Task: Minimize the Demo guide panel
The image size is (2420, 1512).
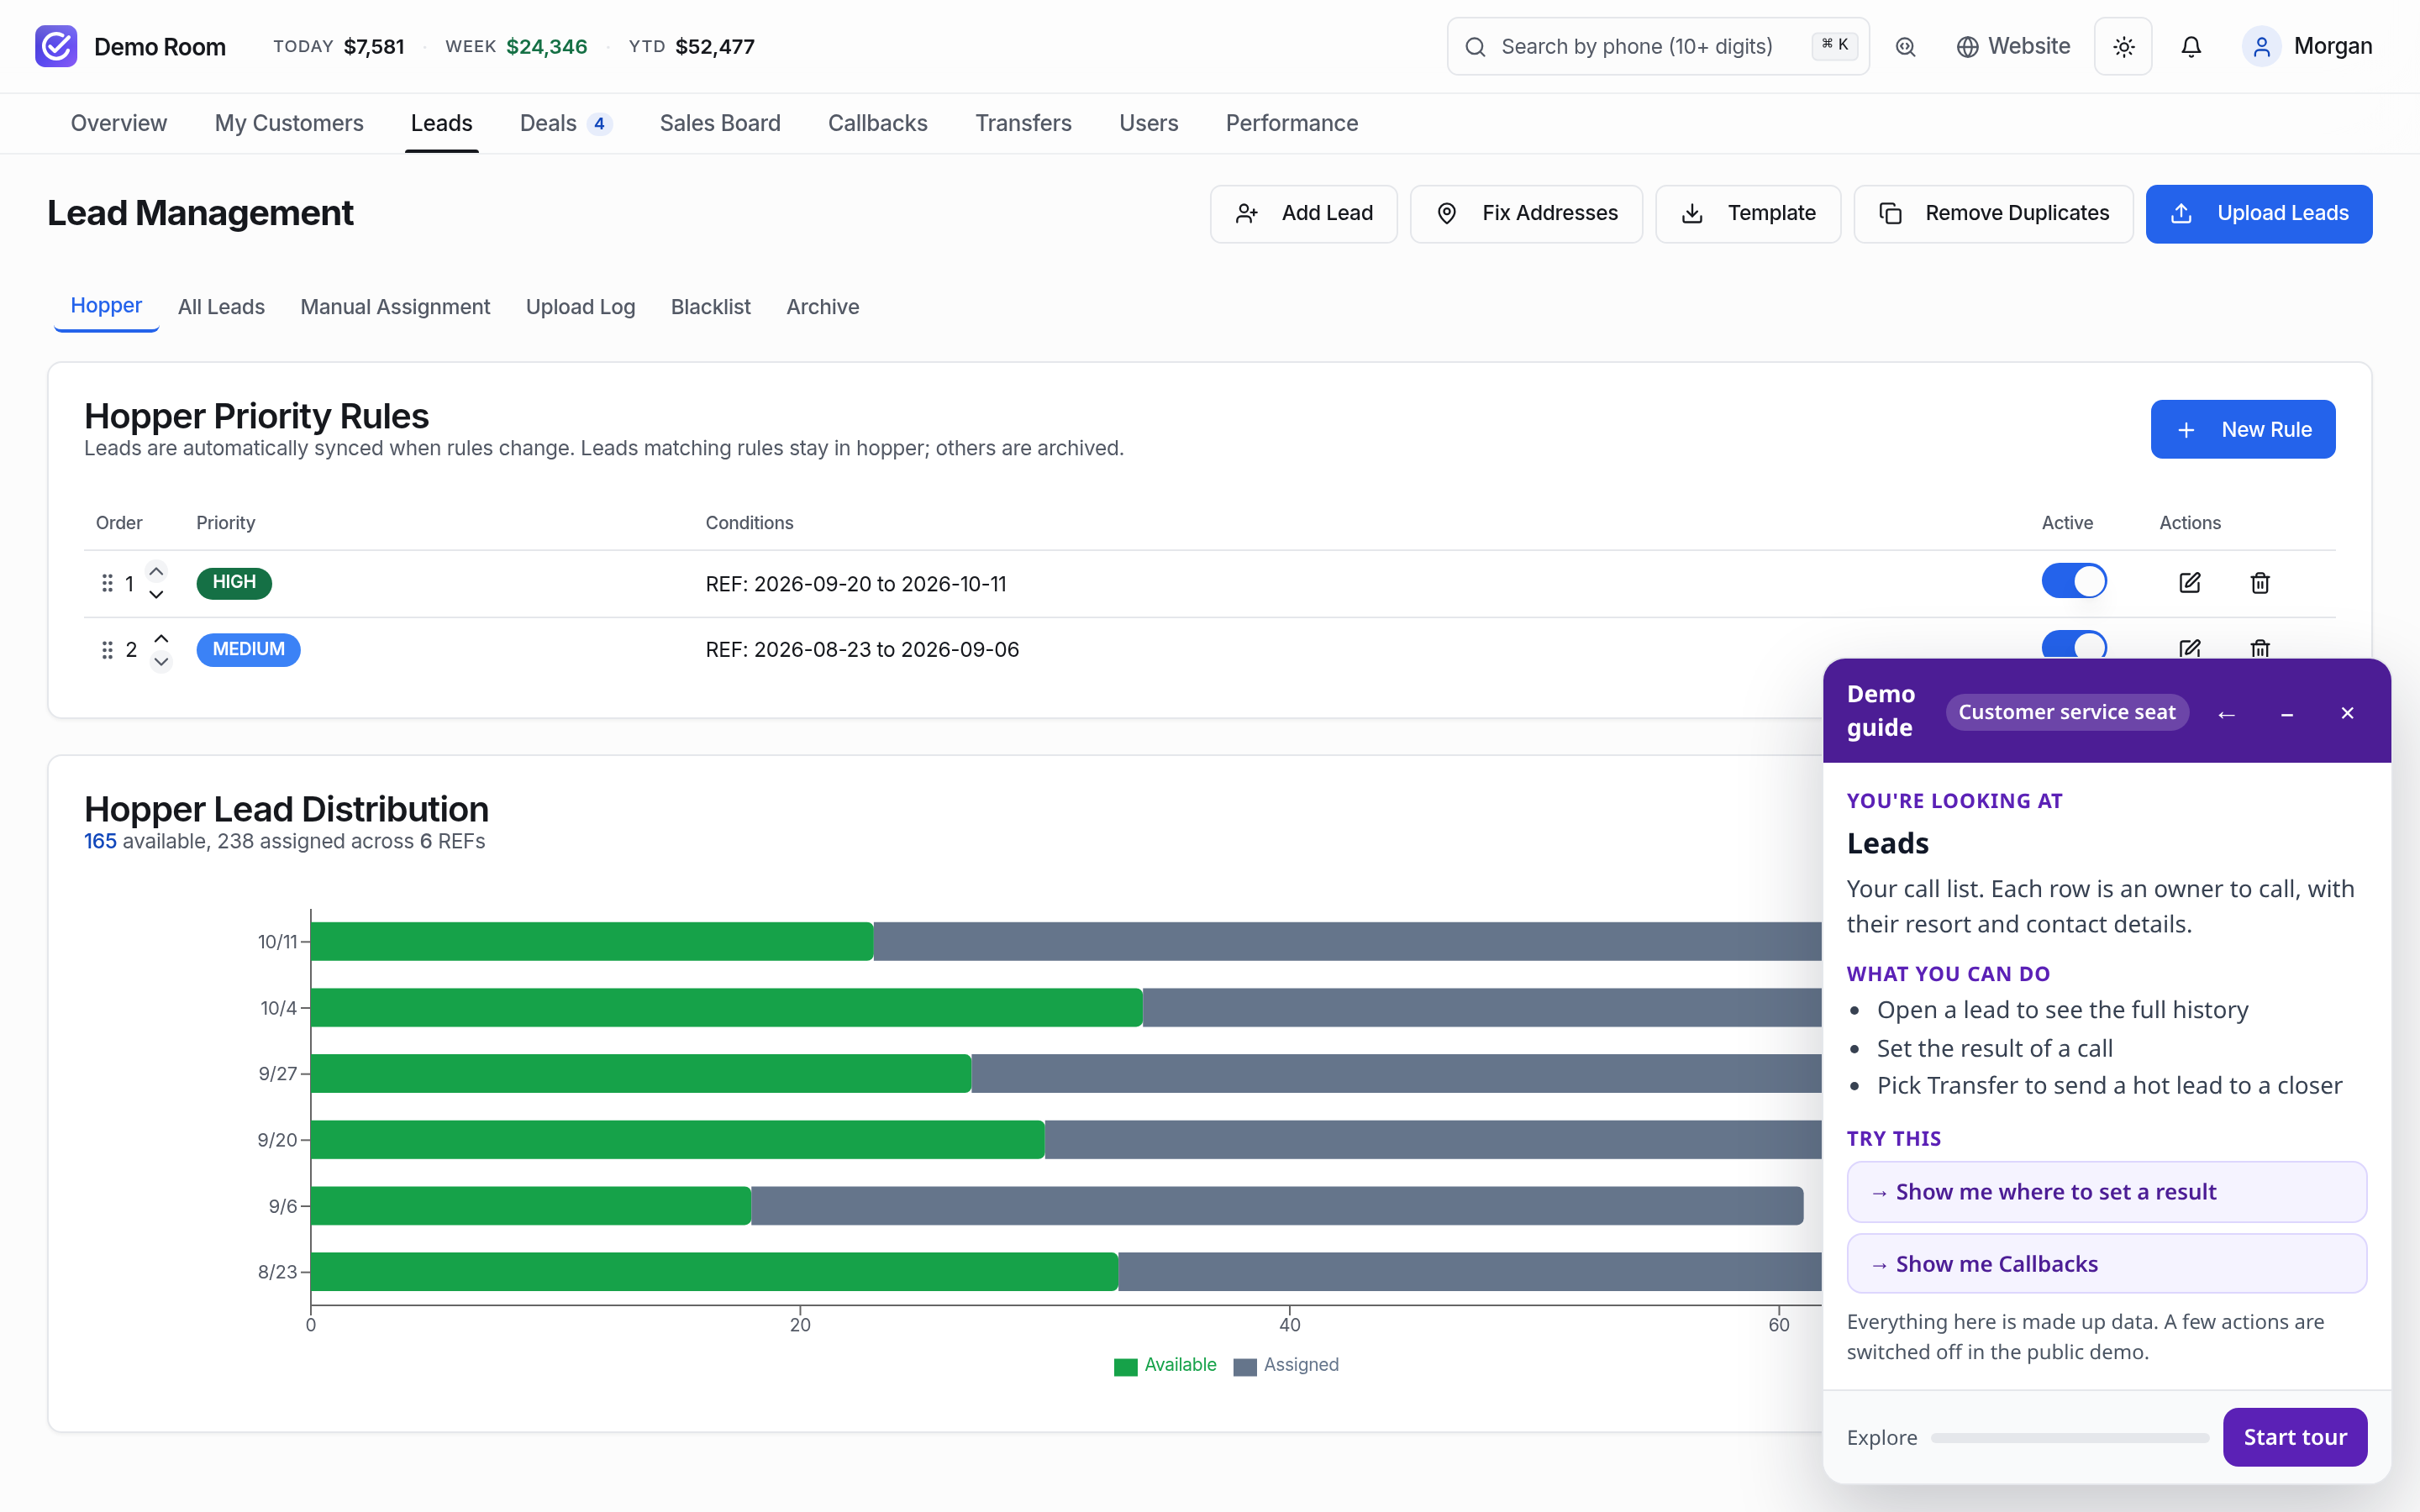Action: point(2287,713)
